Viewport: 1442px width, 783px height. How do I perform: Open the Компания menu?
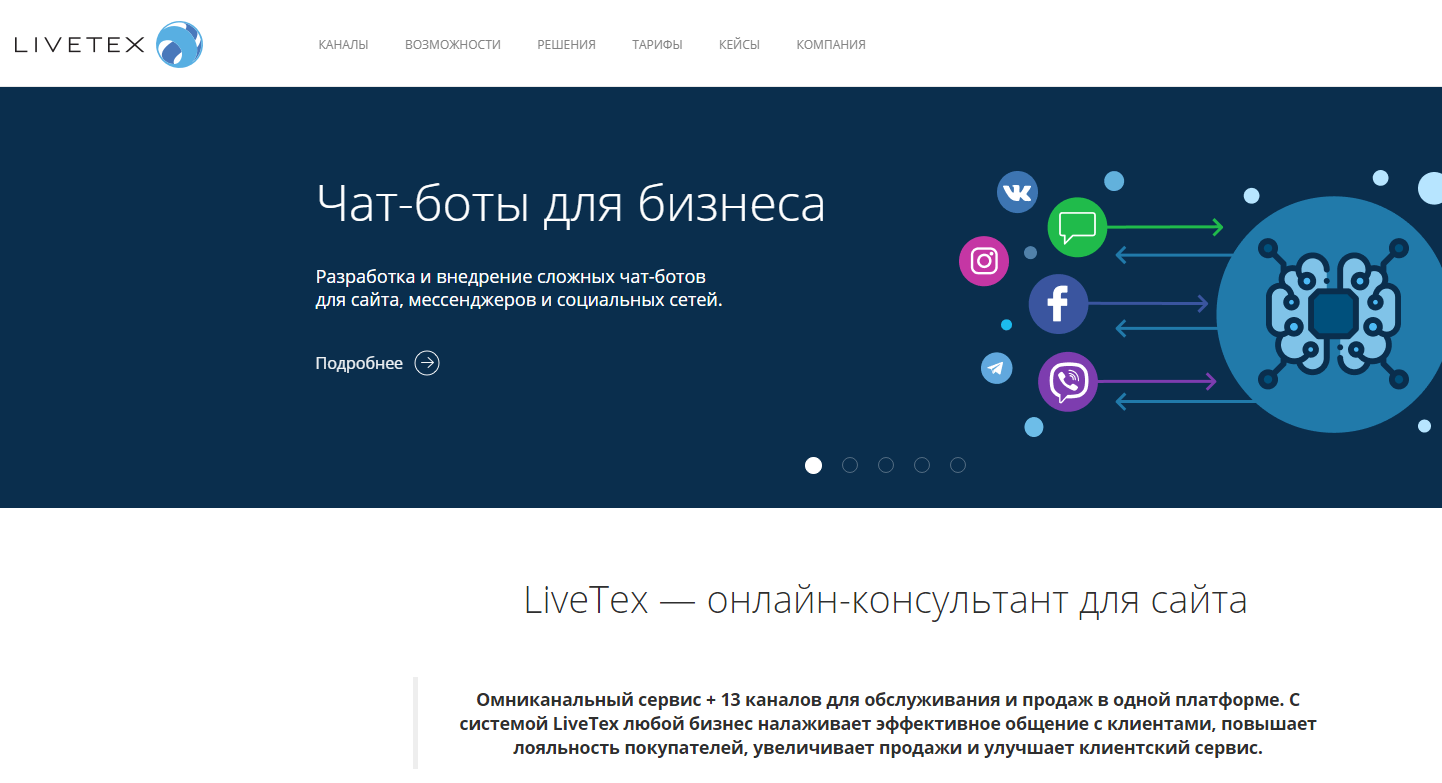(831, 45)
